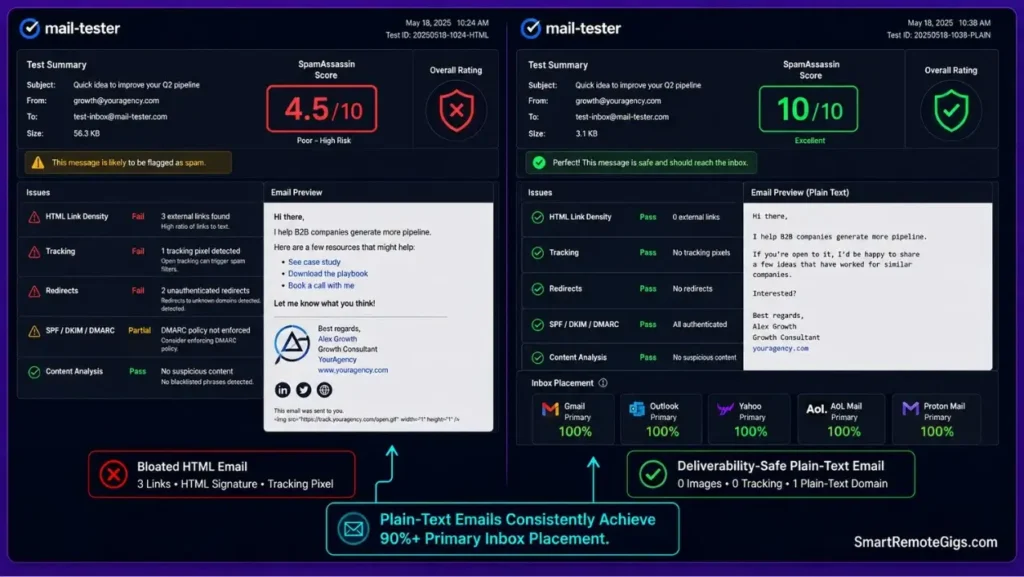The image size is (1024, 577).
Task: Click the globe website icon in signature
Action: tap(324, 390)
